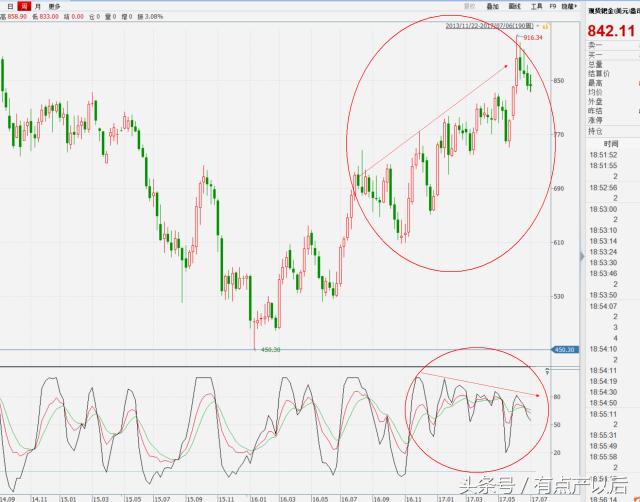The width and height of the screenshot is (640, 502).
Task: Click the 850 price axis label
Action: [558, 81]
